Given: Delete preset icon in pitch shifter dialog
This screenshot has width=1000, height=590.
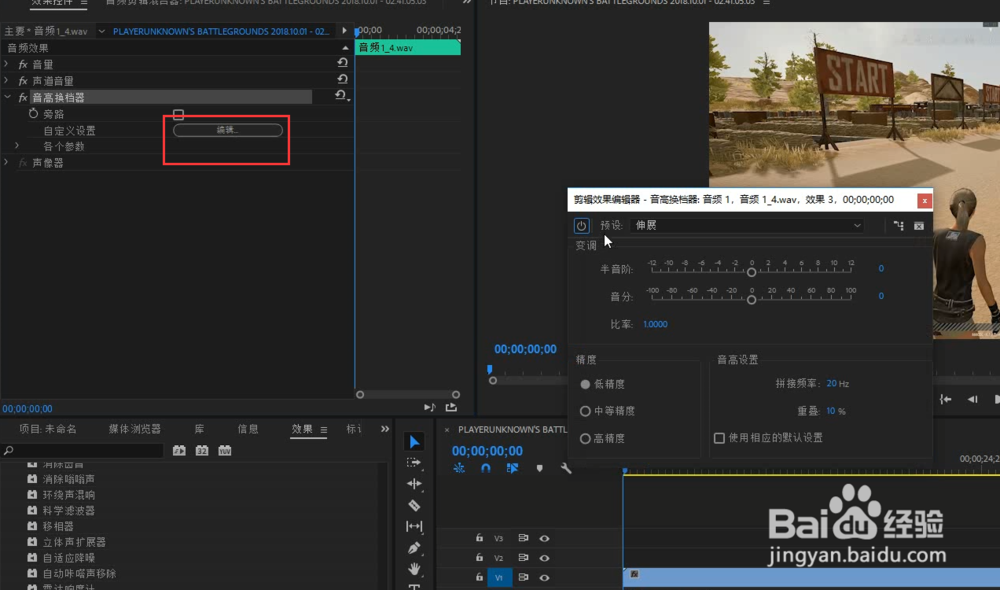Looking at the screenshot, I should [x=919, y=226].
